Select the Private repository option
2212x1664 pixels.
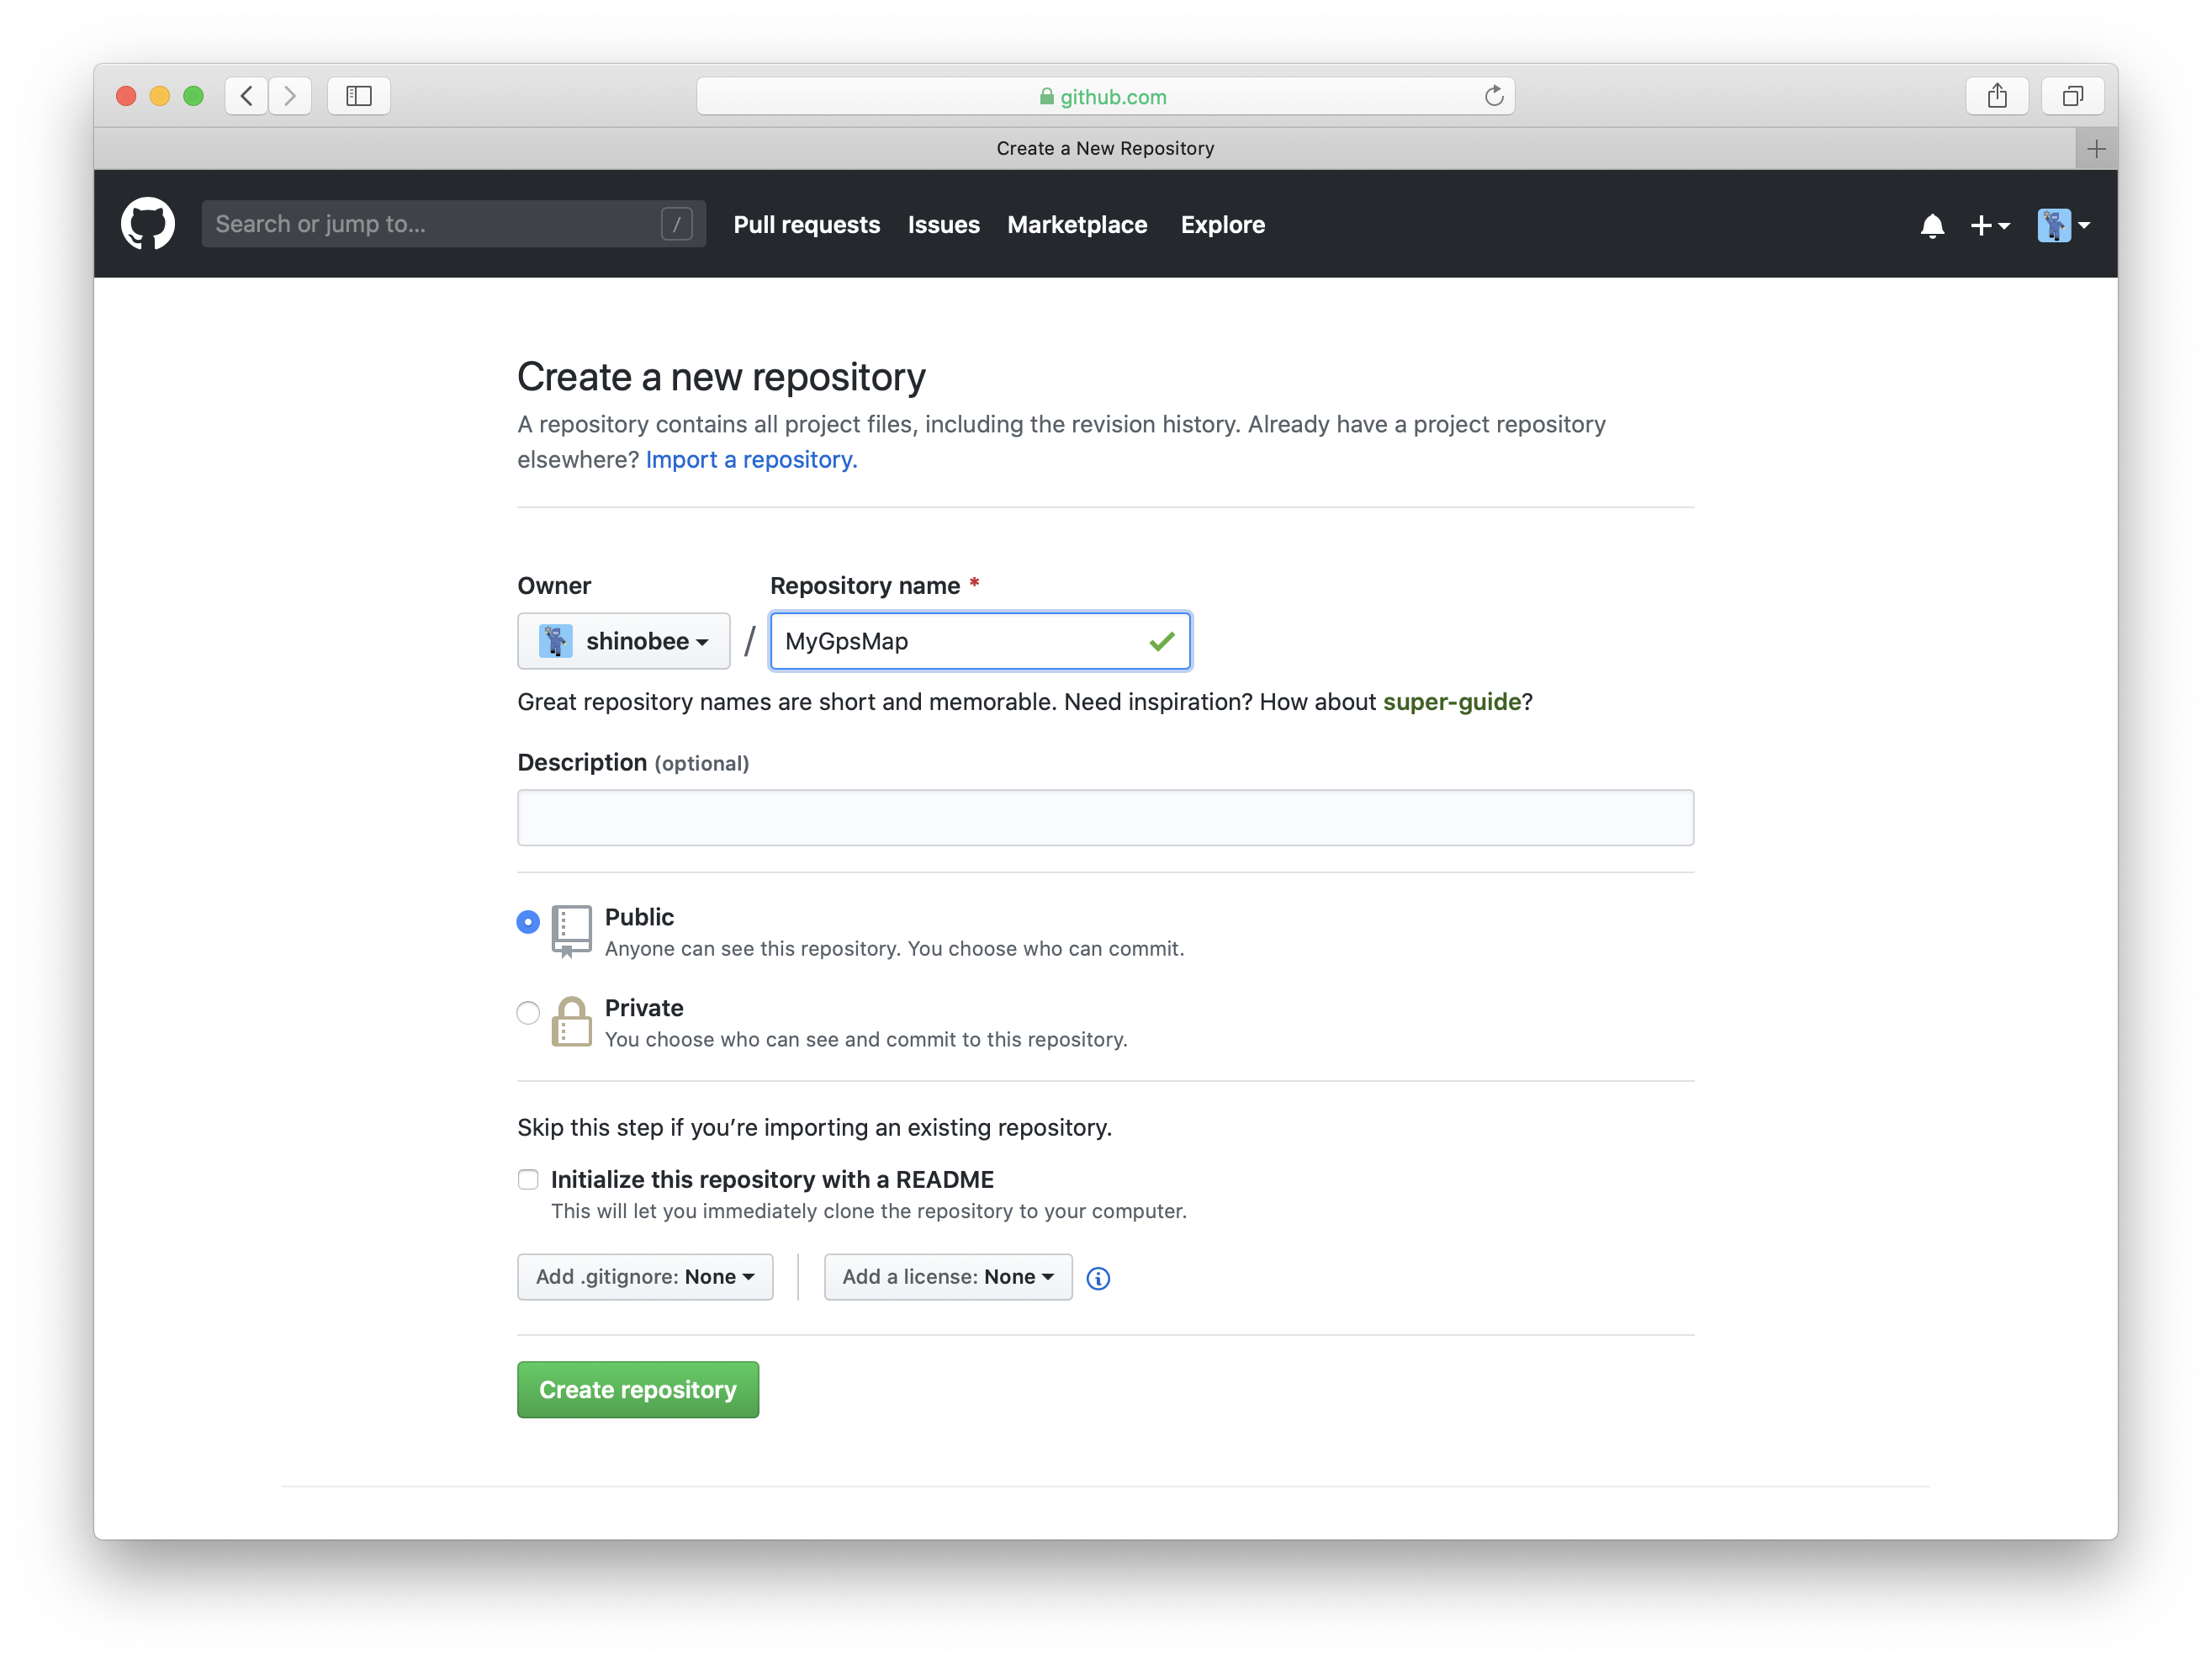(528, 1013)
